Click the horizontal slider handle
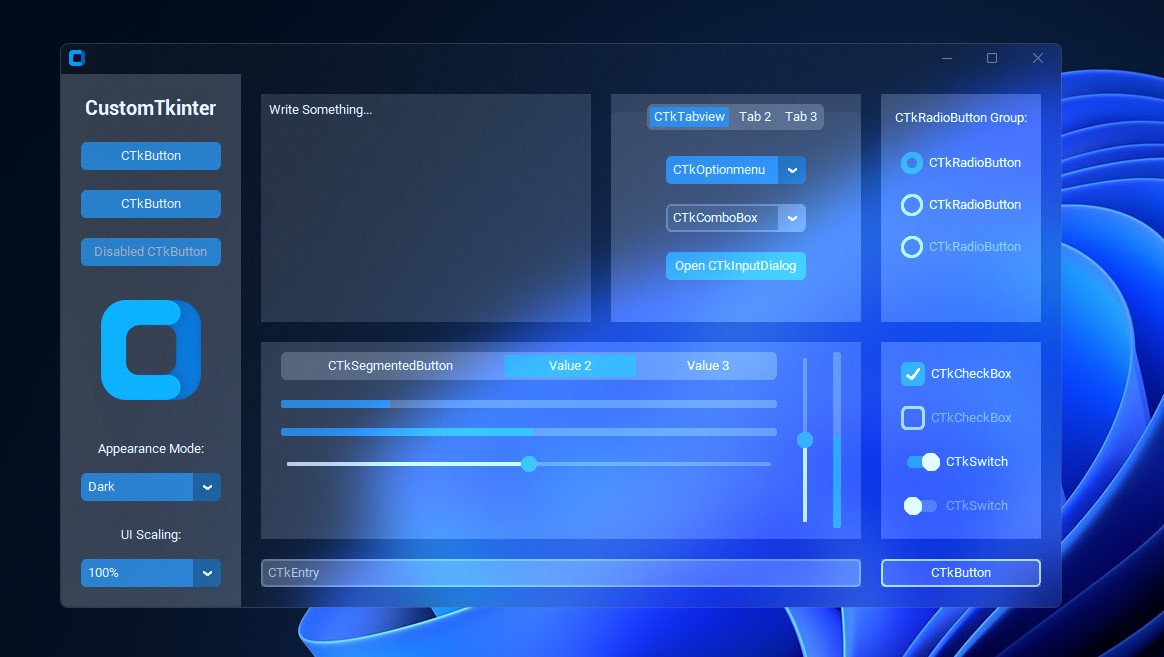 pyautogui.click(x=529, y=463)
